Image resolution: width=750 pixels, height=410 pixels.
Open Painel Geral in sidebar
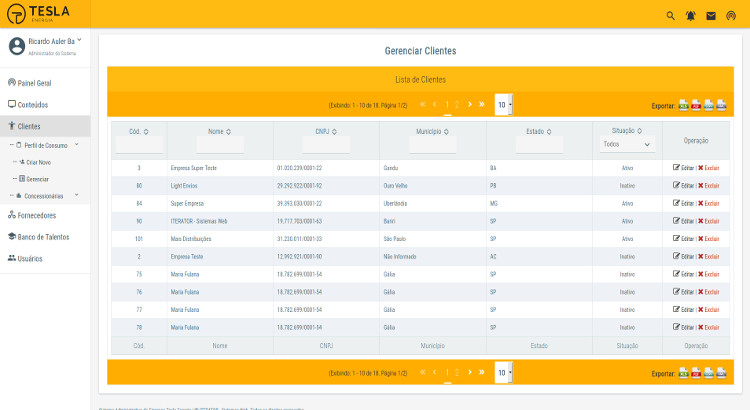pos(30,83)
